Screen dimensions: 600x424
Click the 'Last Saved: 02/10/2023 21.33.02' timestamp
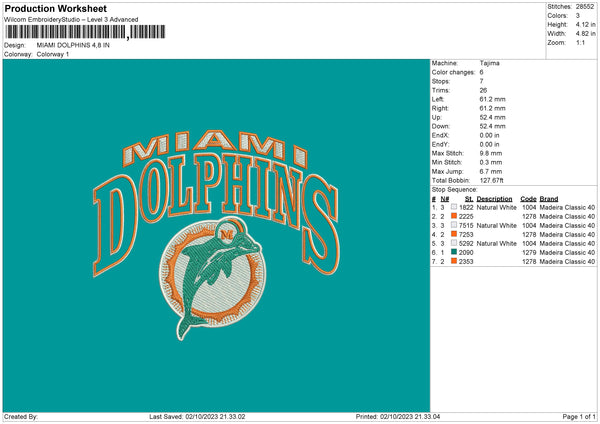(197, 416)
